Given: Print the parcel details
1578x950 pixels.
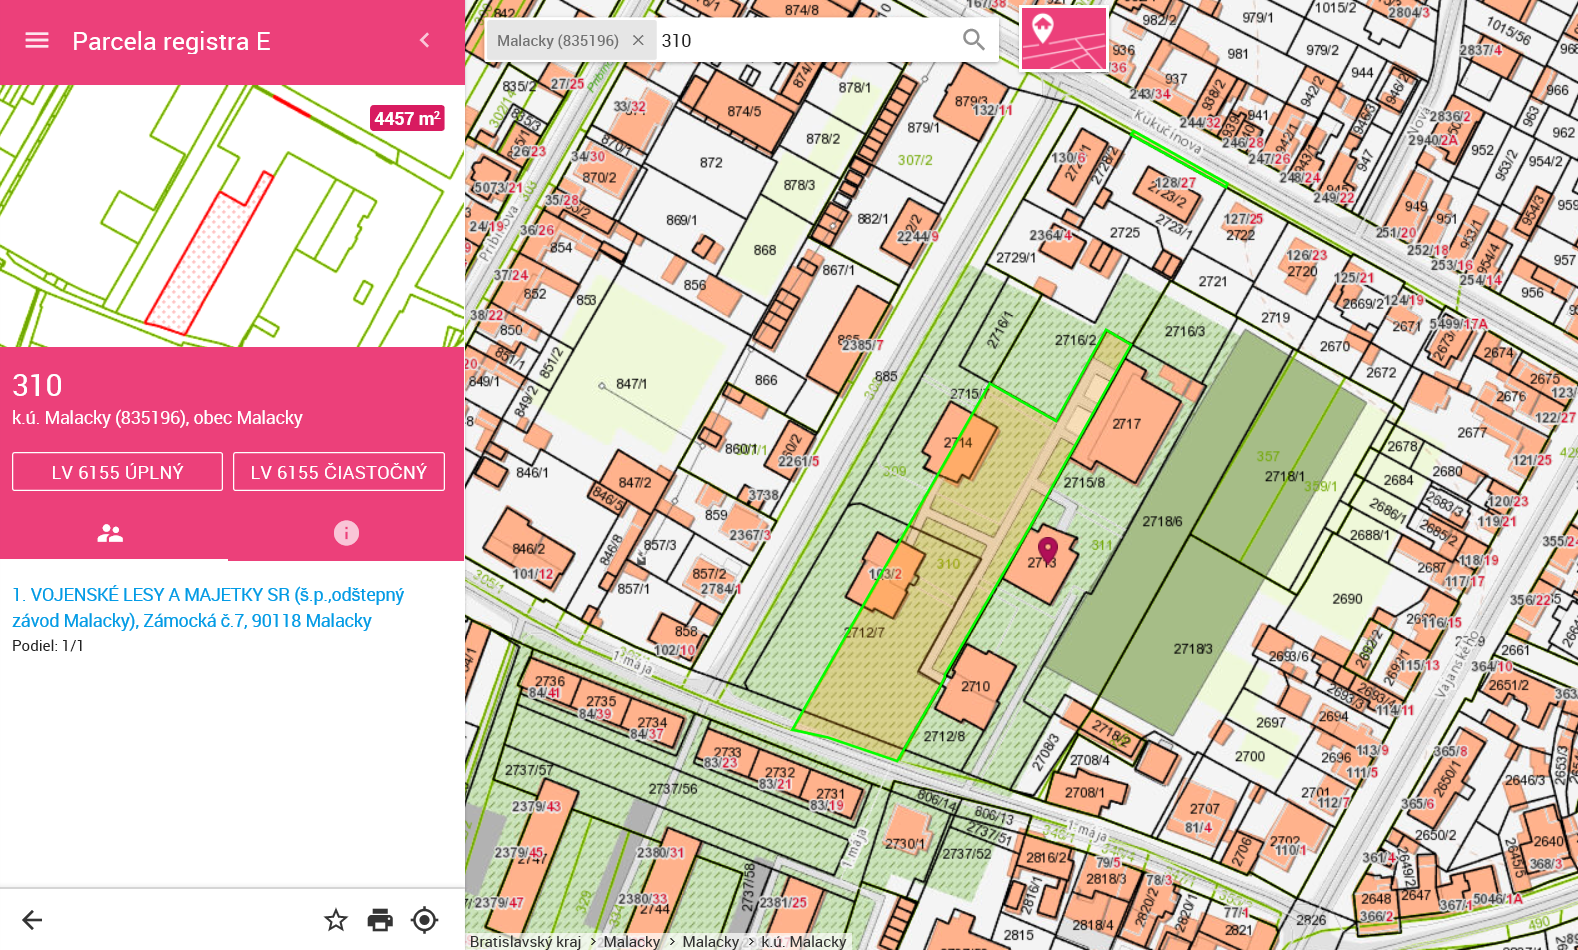Looking at the screenshot, I should point(380,920).
